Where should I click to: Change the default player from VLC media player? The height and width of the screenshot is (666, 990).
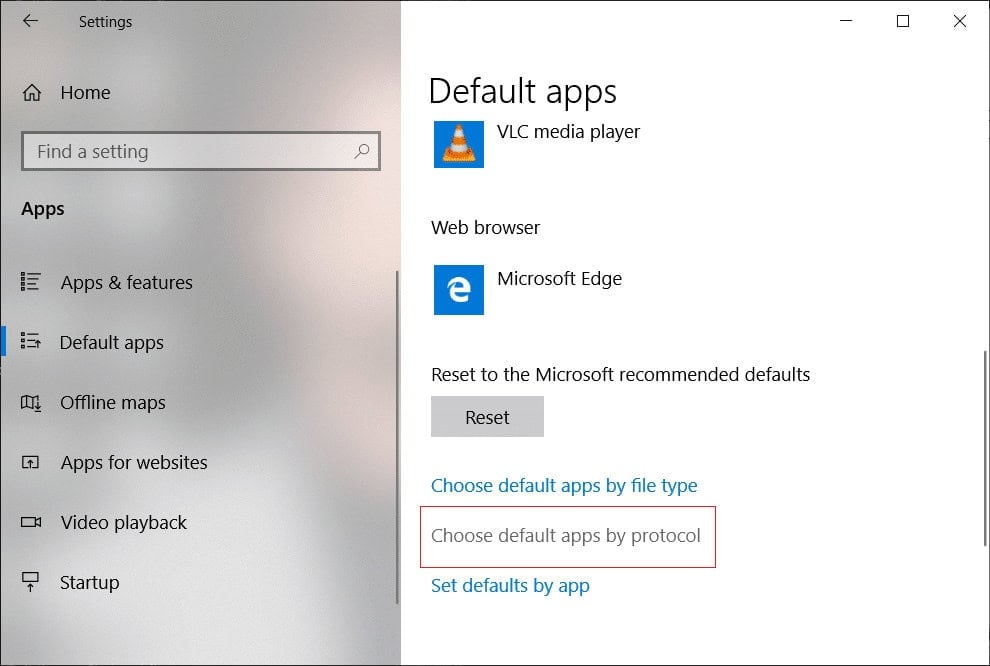pos(567,131)
